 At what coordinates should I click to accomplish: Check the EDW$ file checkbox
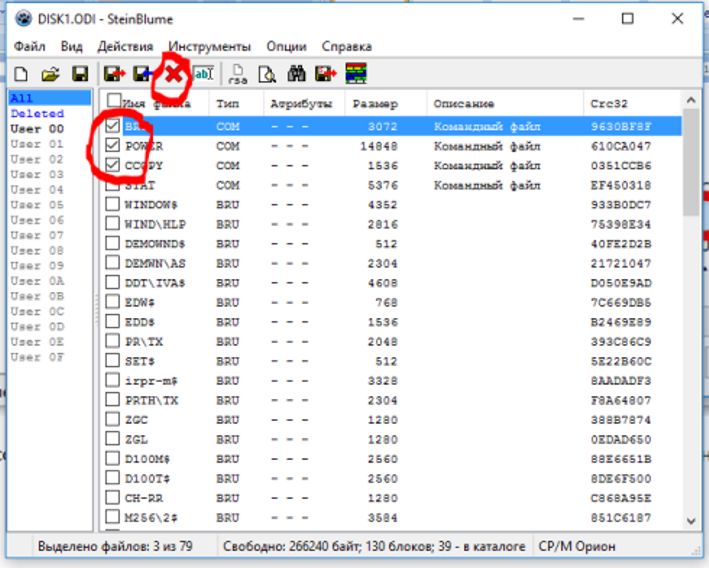tap(112, 302)
